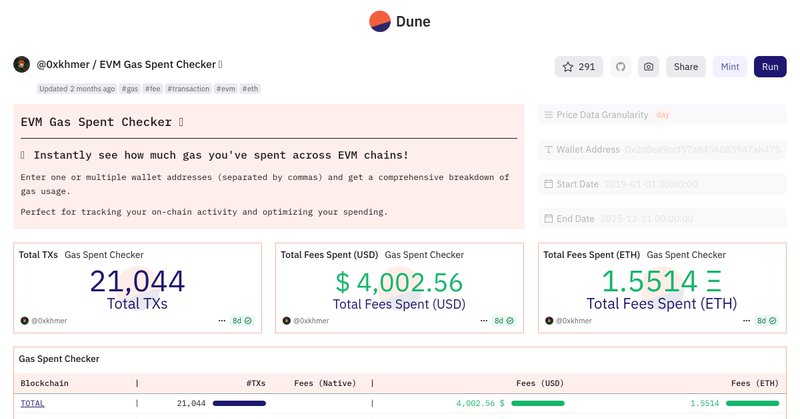Screen dimensions: 800x419
Task: Click the #eth tag
Action: pyautogui.click(x=250, y=89)
